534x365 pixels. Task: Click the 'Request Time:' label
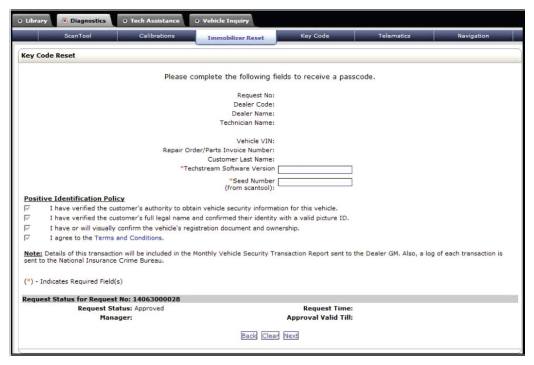point(328,308)
